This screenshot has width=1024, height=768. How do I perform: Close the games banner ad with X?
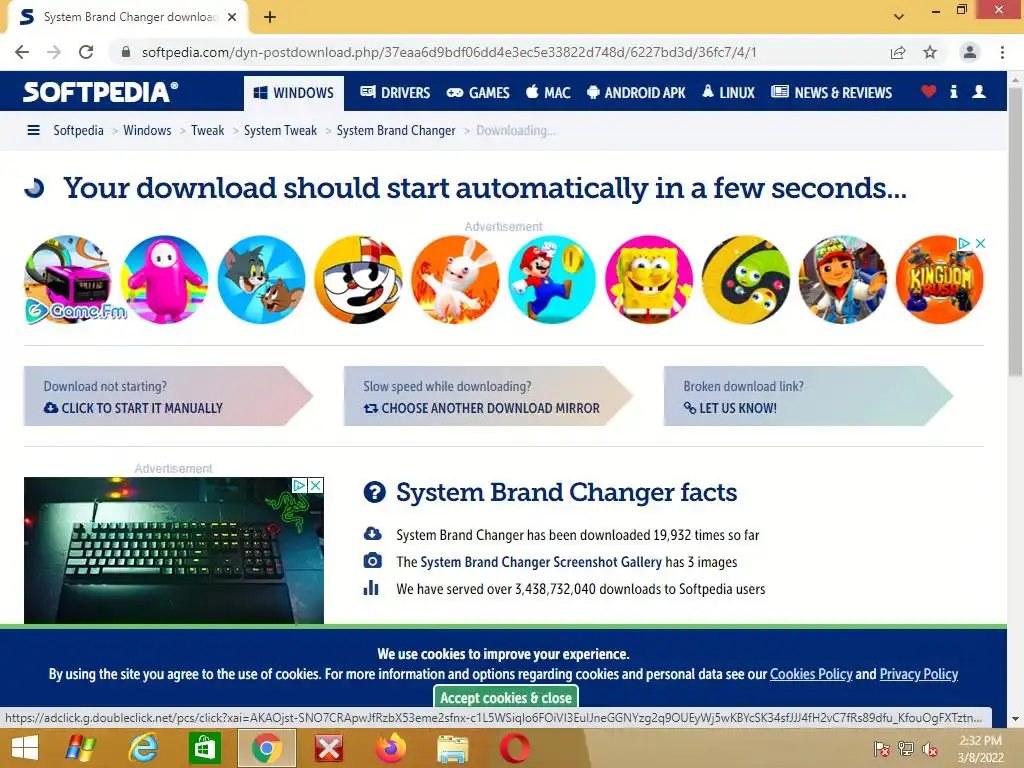click(980, 244)
